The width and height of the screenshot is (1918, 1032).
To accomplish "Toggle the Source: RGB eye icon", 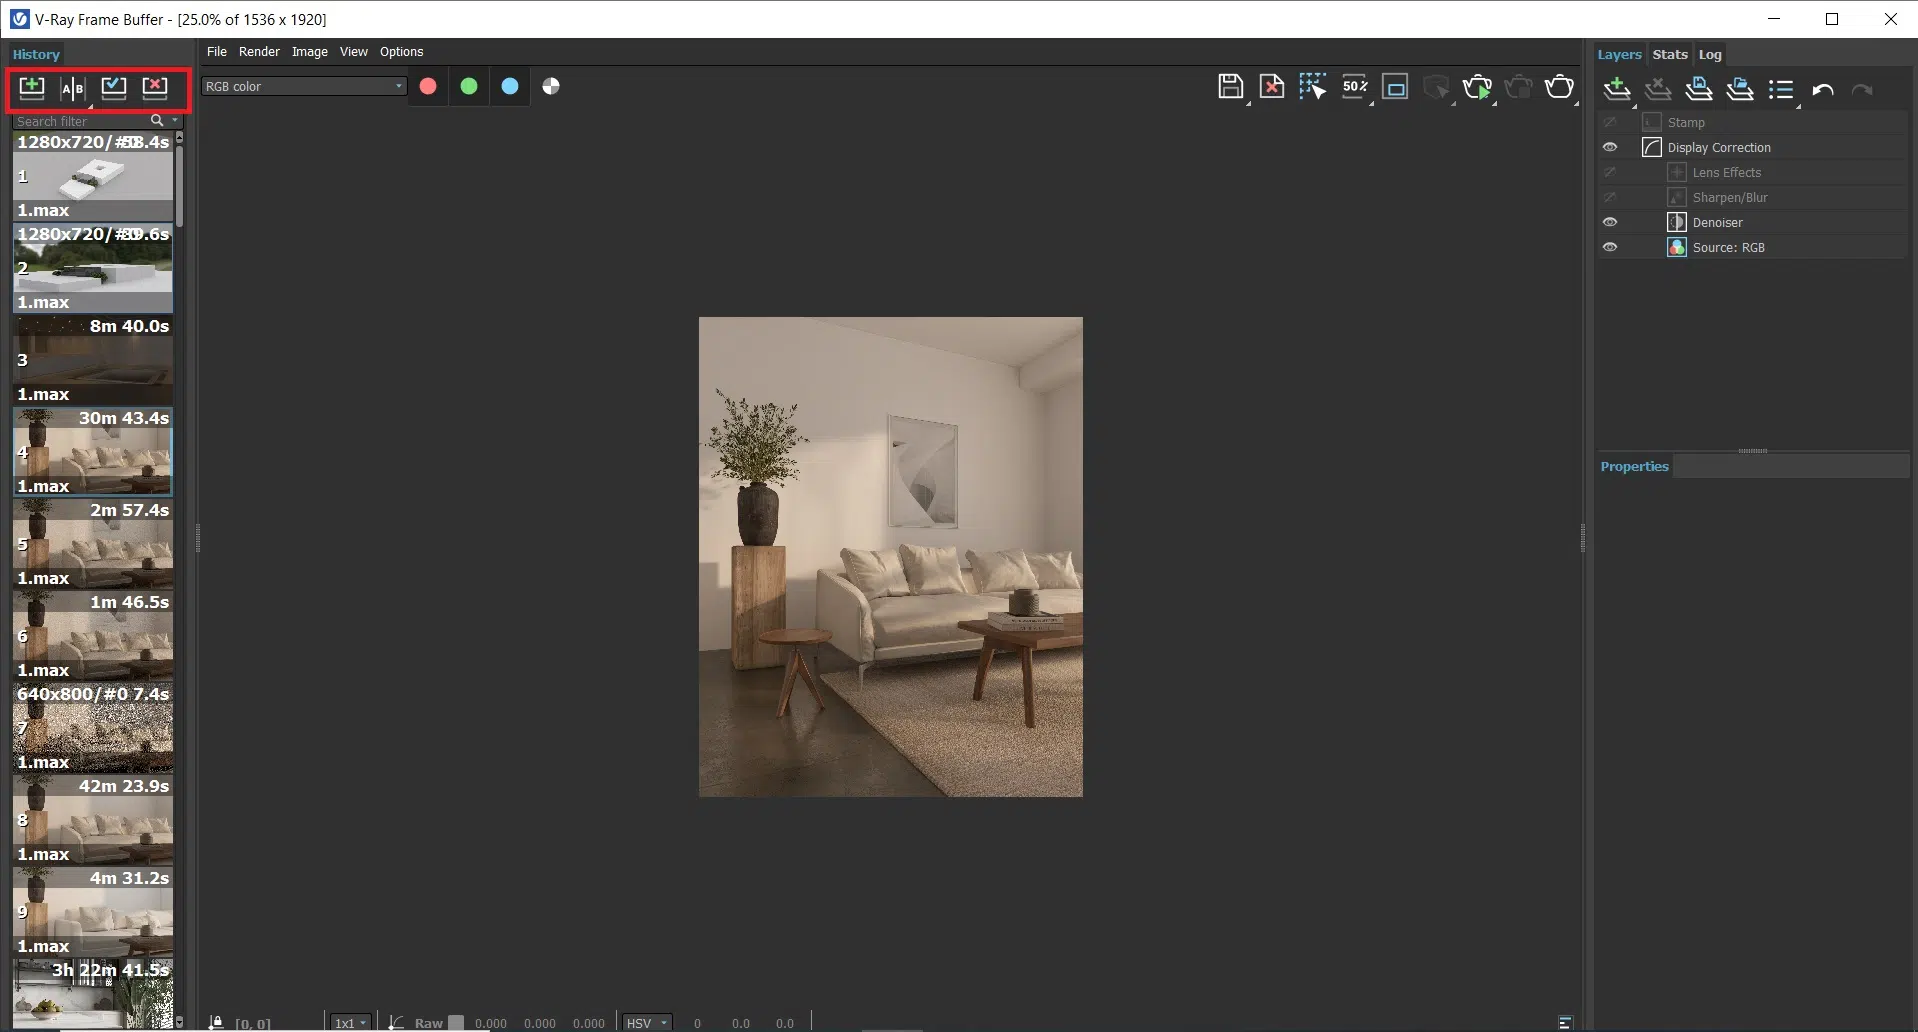I will coord(1610,247).
